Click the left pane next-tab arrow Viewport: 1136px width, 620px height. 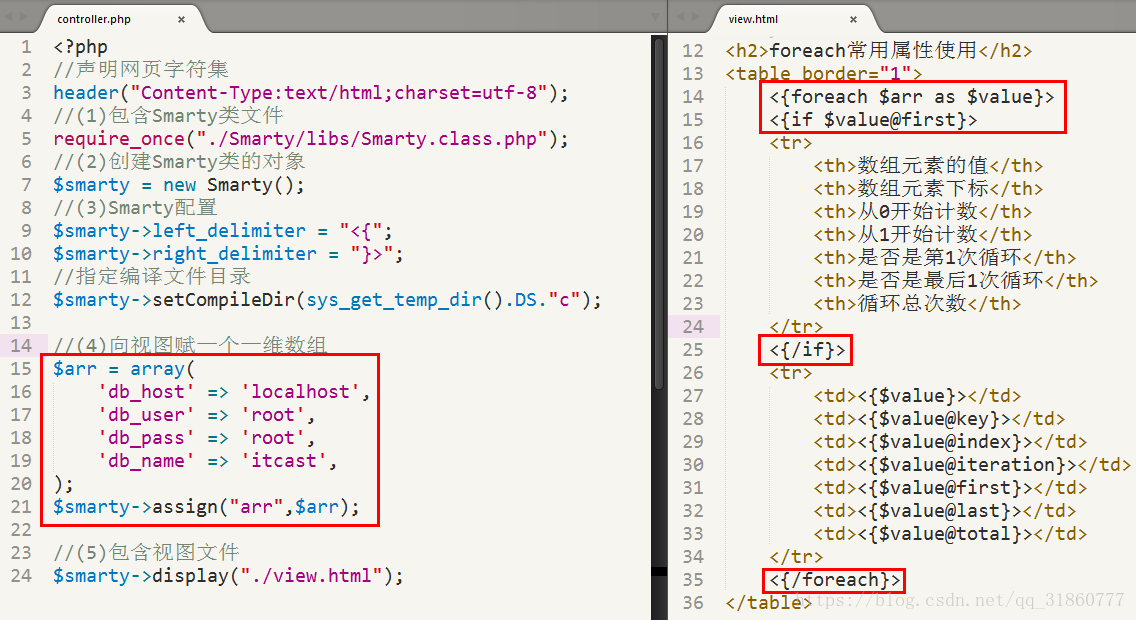click(x=24, y=16)
